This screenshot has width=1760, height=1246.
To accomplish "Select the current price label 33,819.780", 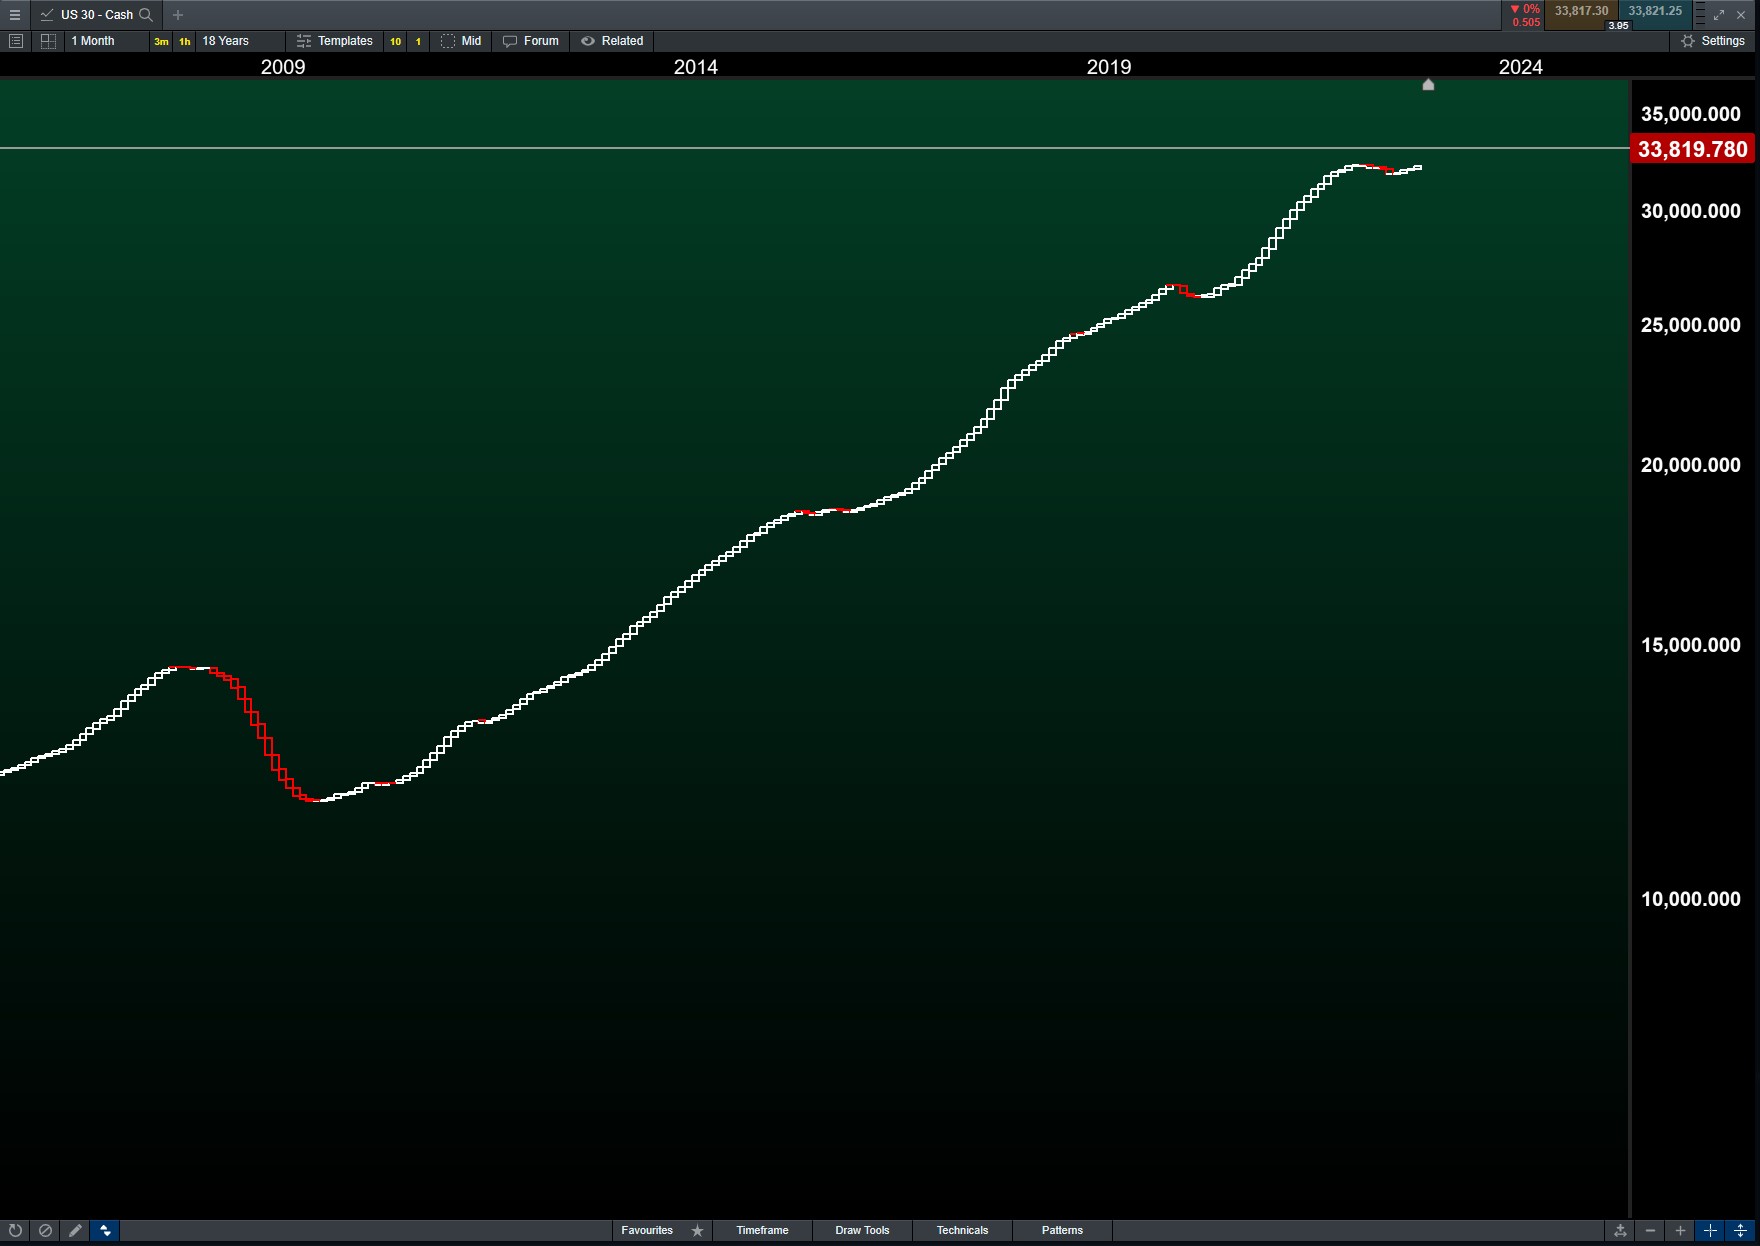I will point(1693,149).
